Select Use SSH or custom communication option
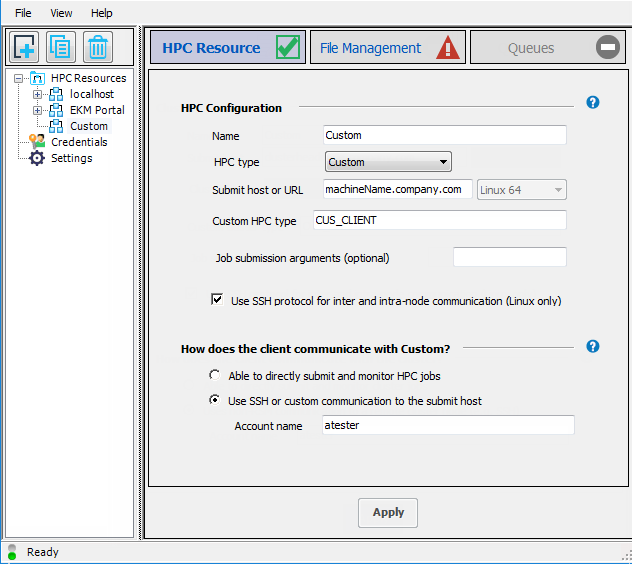 214,400
